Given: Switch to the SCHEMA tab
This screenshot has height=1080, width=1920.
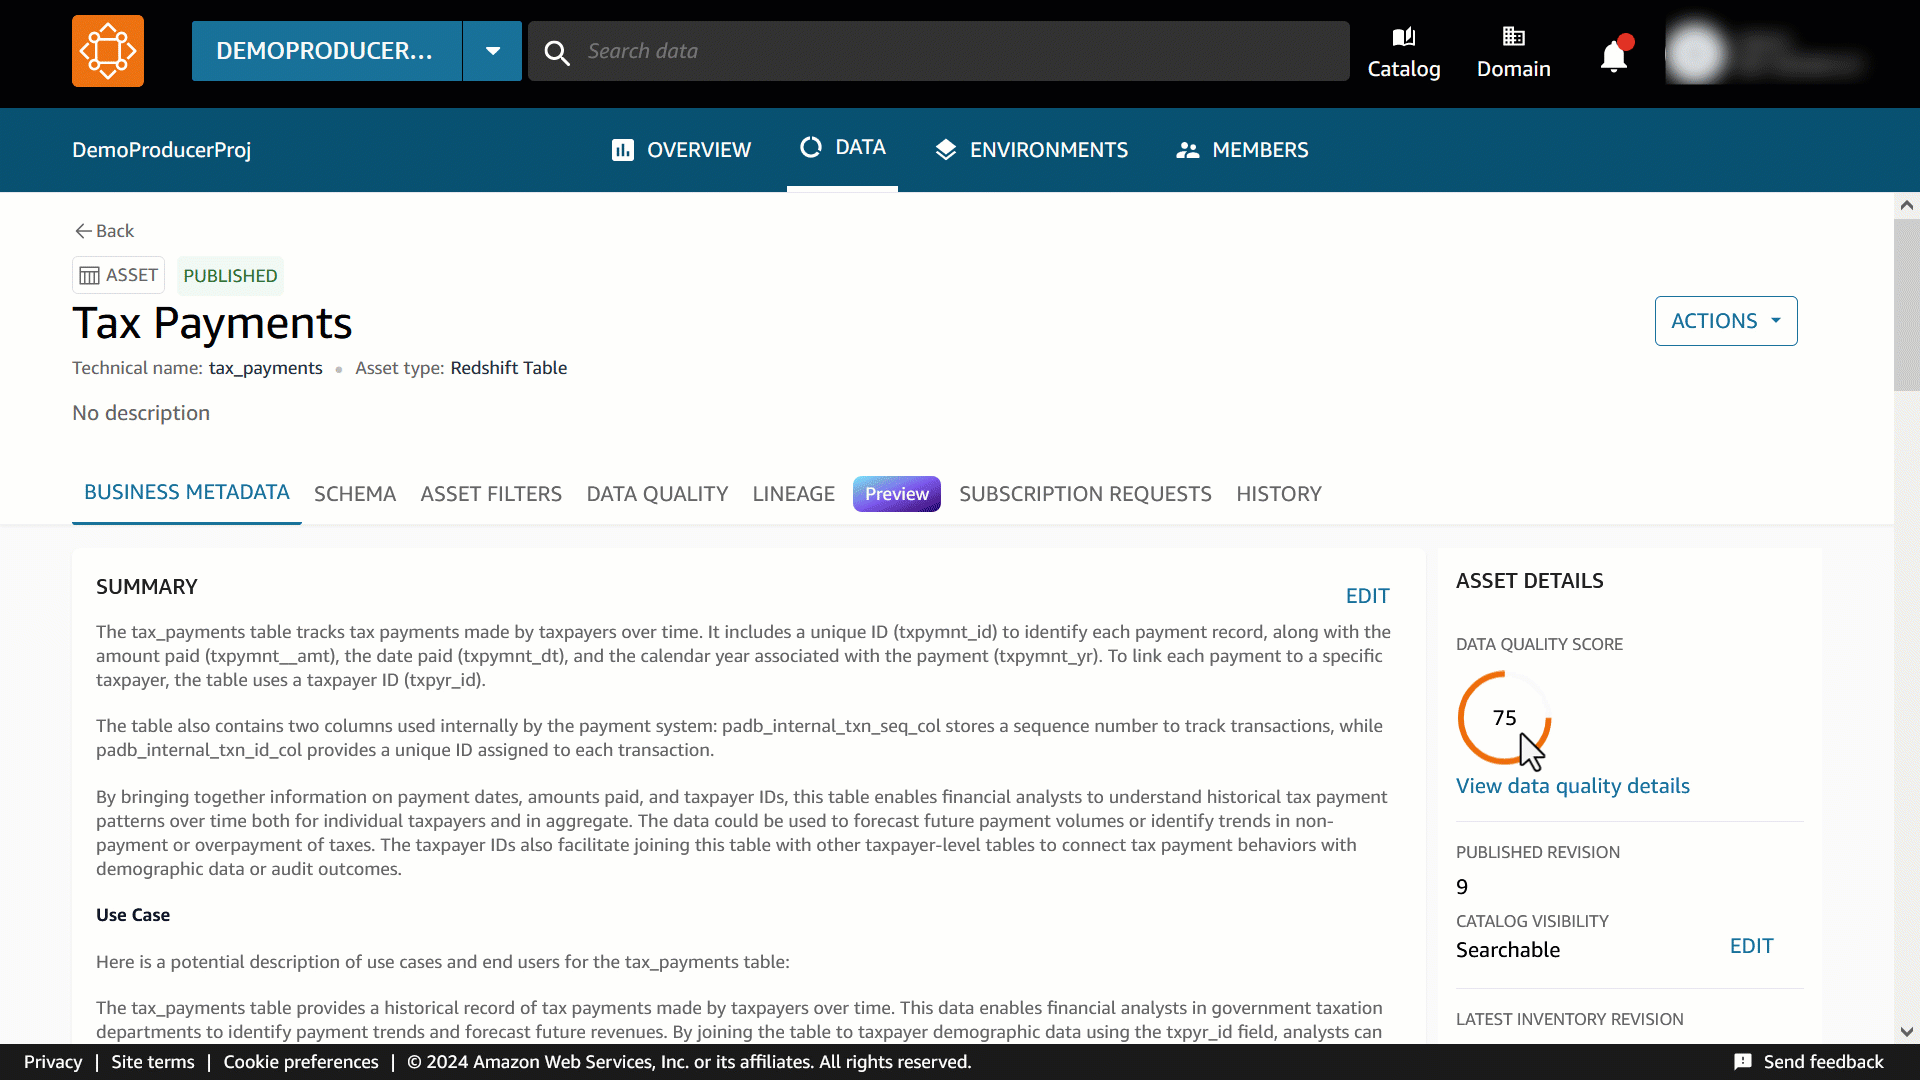Looking at the screenshot, I should coord(354,494).
